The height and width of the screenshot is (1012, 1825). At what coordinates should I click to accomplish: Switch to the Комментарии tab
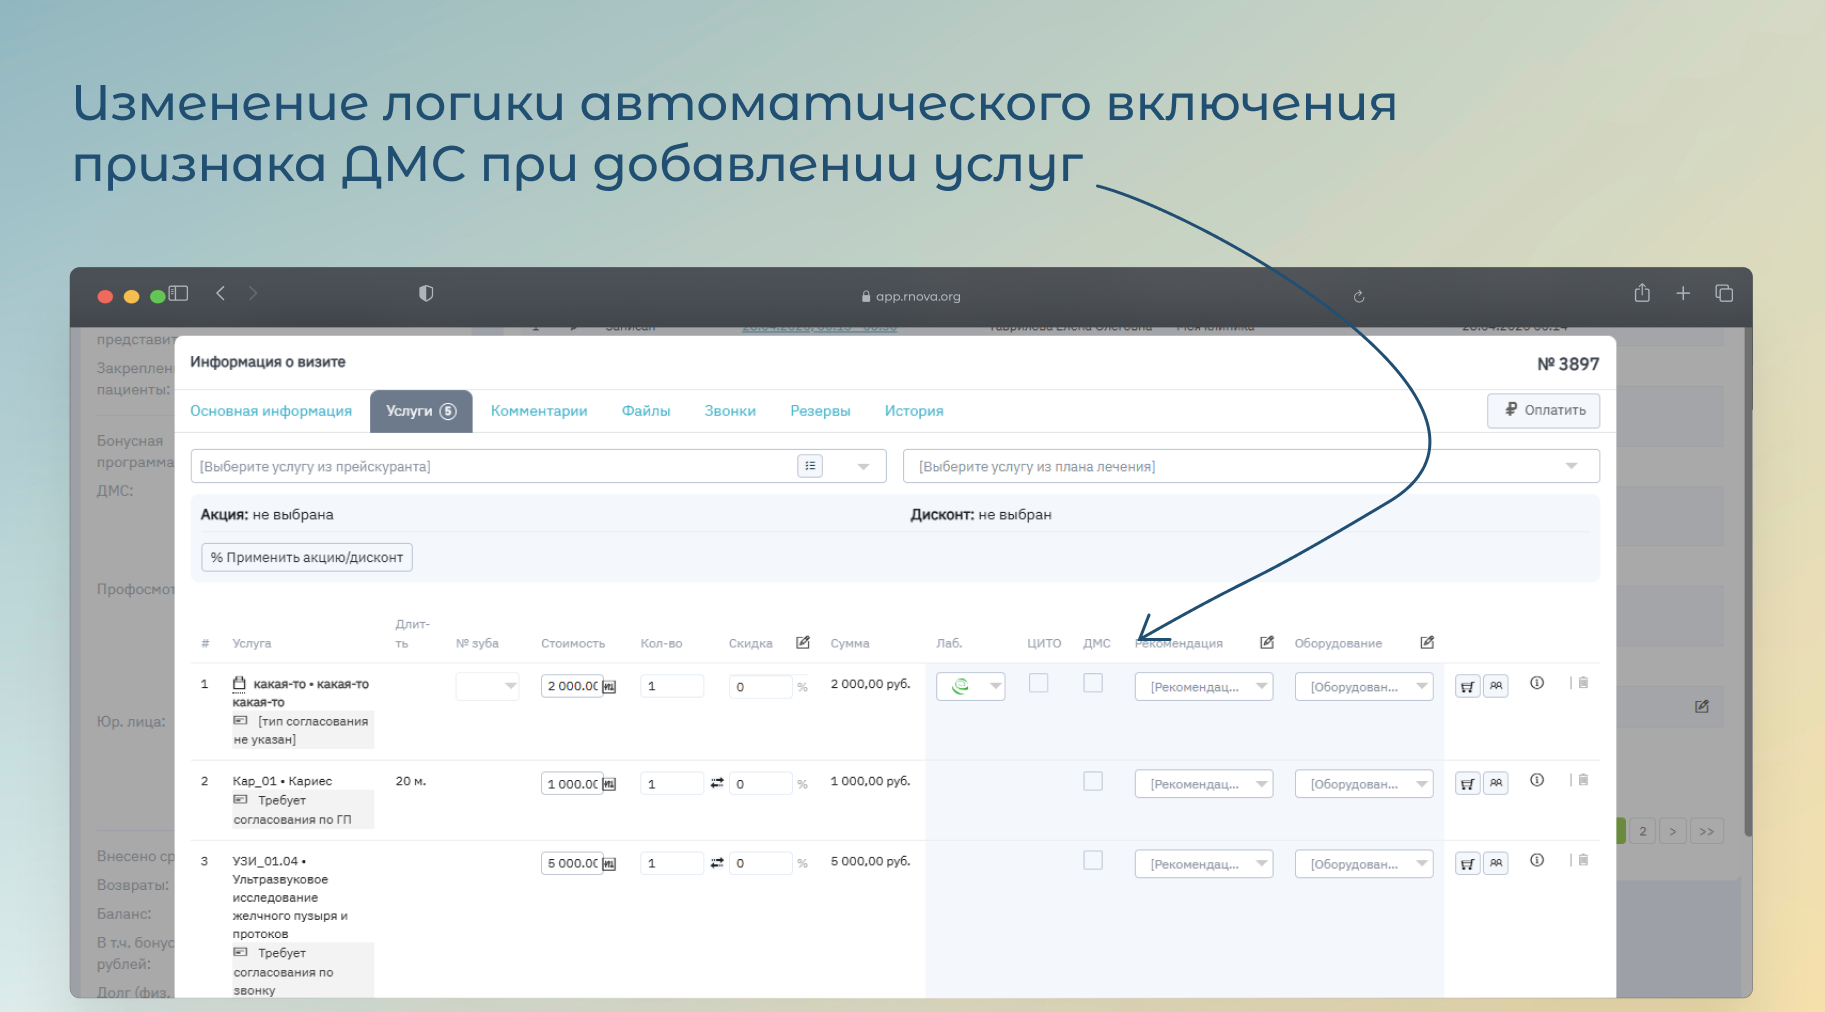point(539,411)
